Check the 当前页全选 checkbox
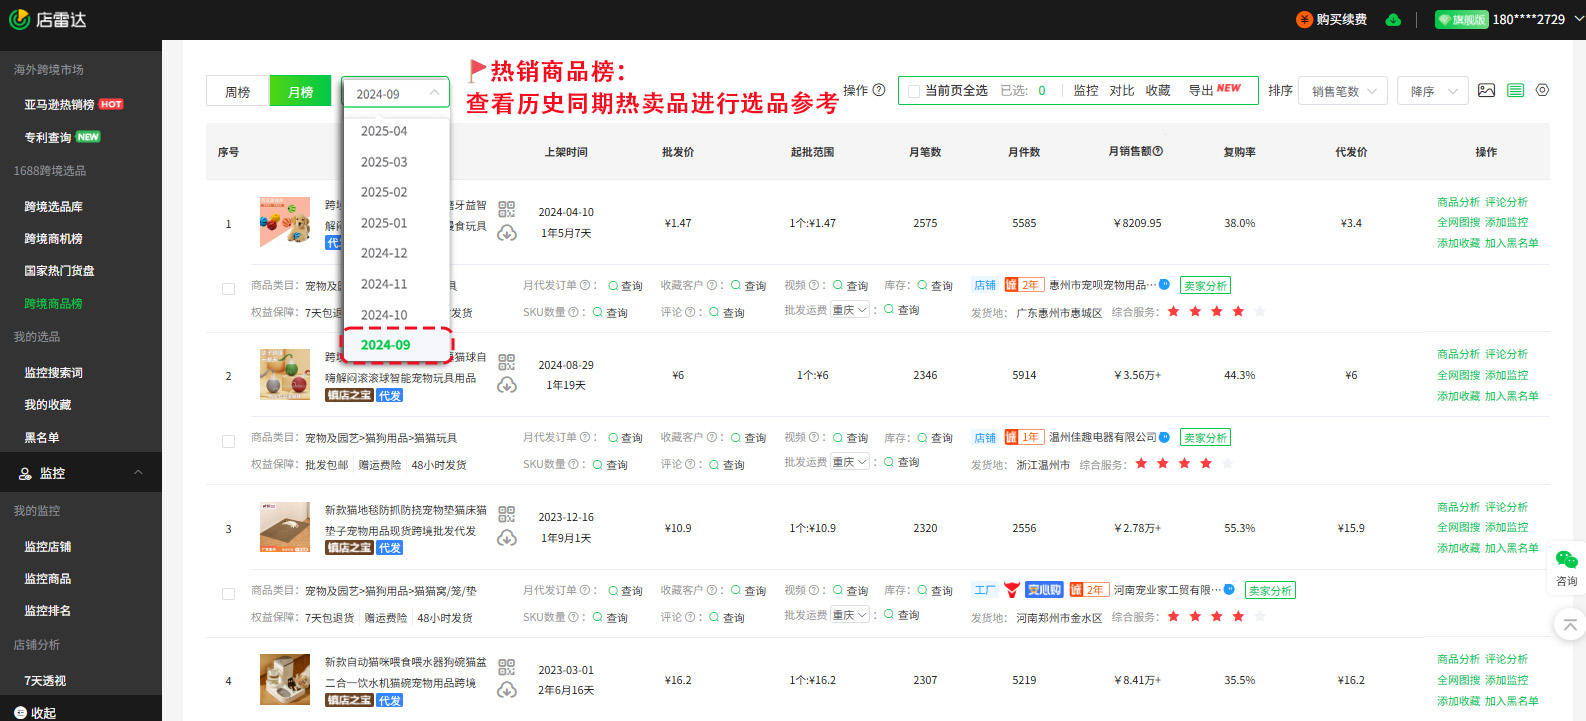 [x=913, y=91]
